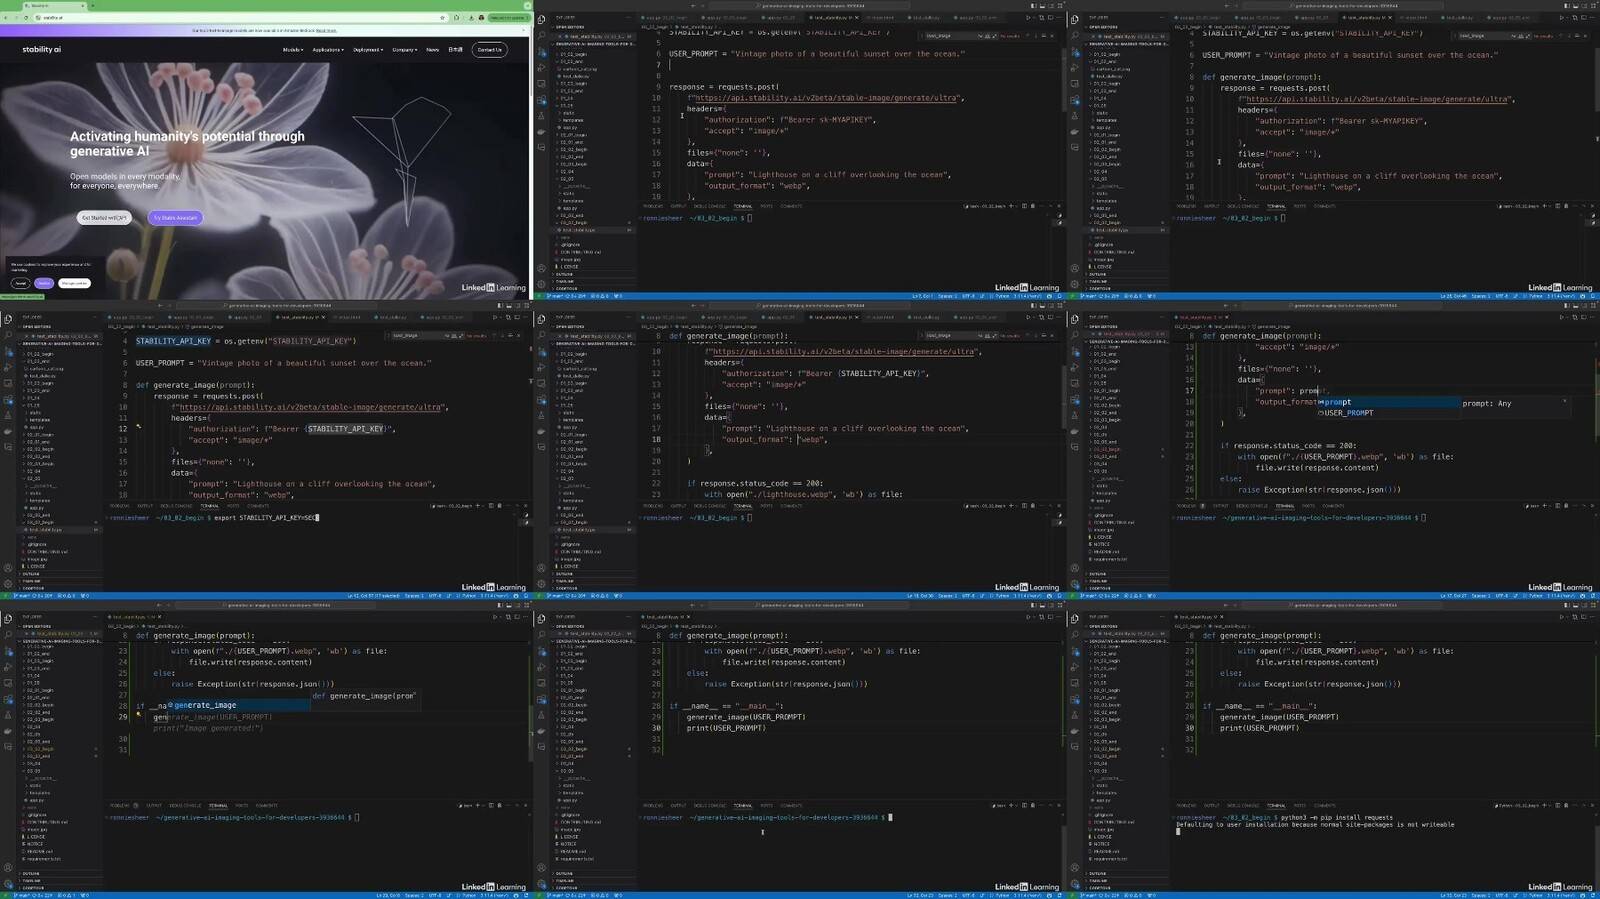1600x899 pixels.
Task: Bookmark the page with the star icon
Action: pos(442,18)
